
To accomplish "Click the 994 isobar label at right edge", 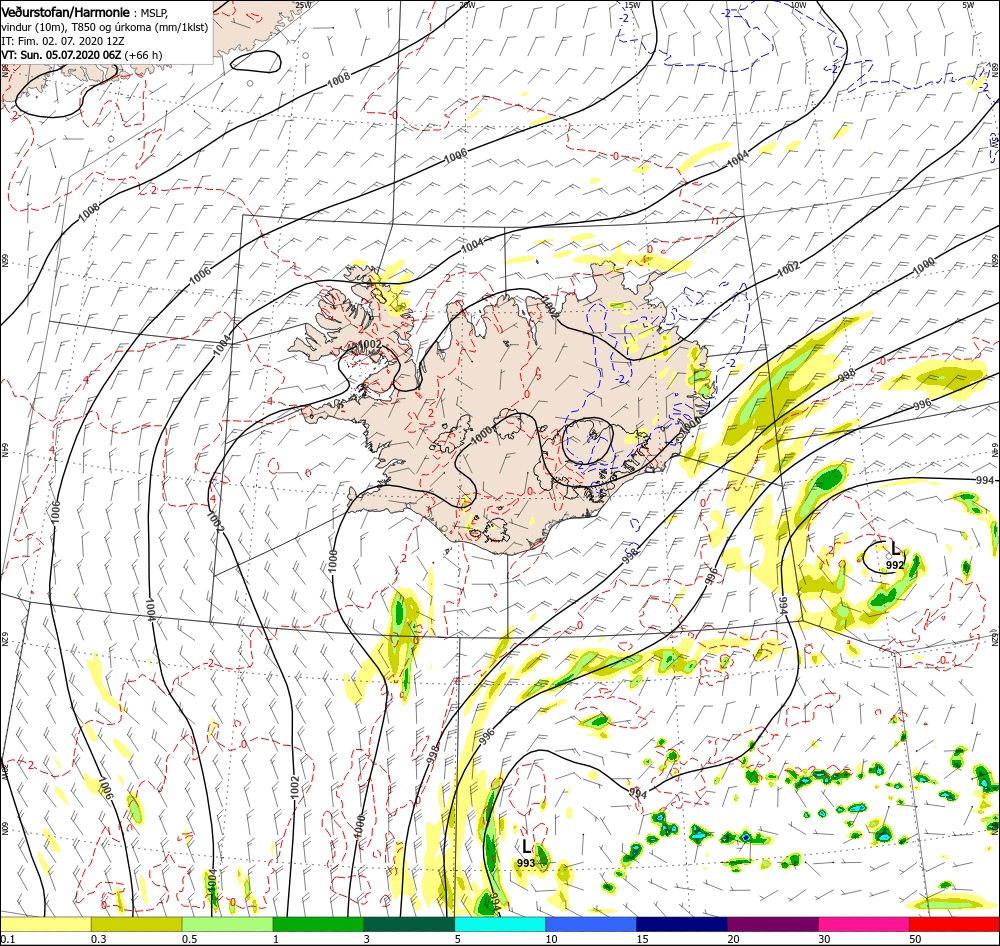I will 985,480.
